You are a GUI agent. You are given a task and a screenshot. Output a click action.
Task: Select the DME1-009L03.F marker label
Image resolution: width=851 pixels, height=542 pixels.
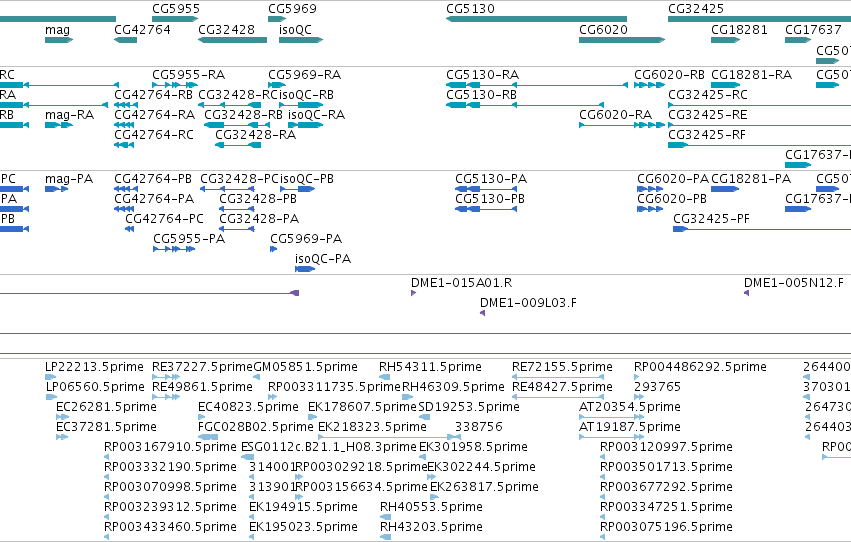tap(529, 303)
